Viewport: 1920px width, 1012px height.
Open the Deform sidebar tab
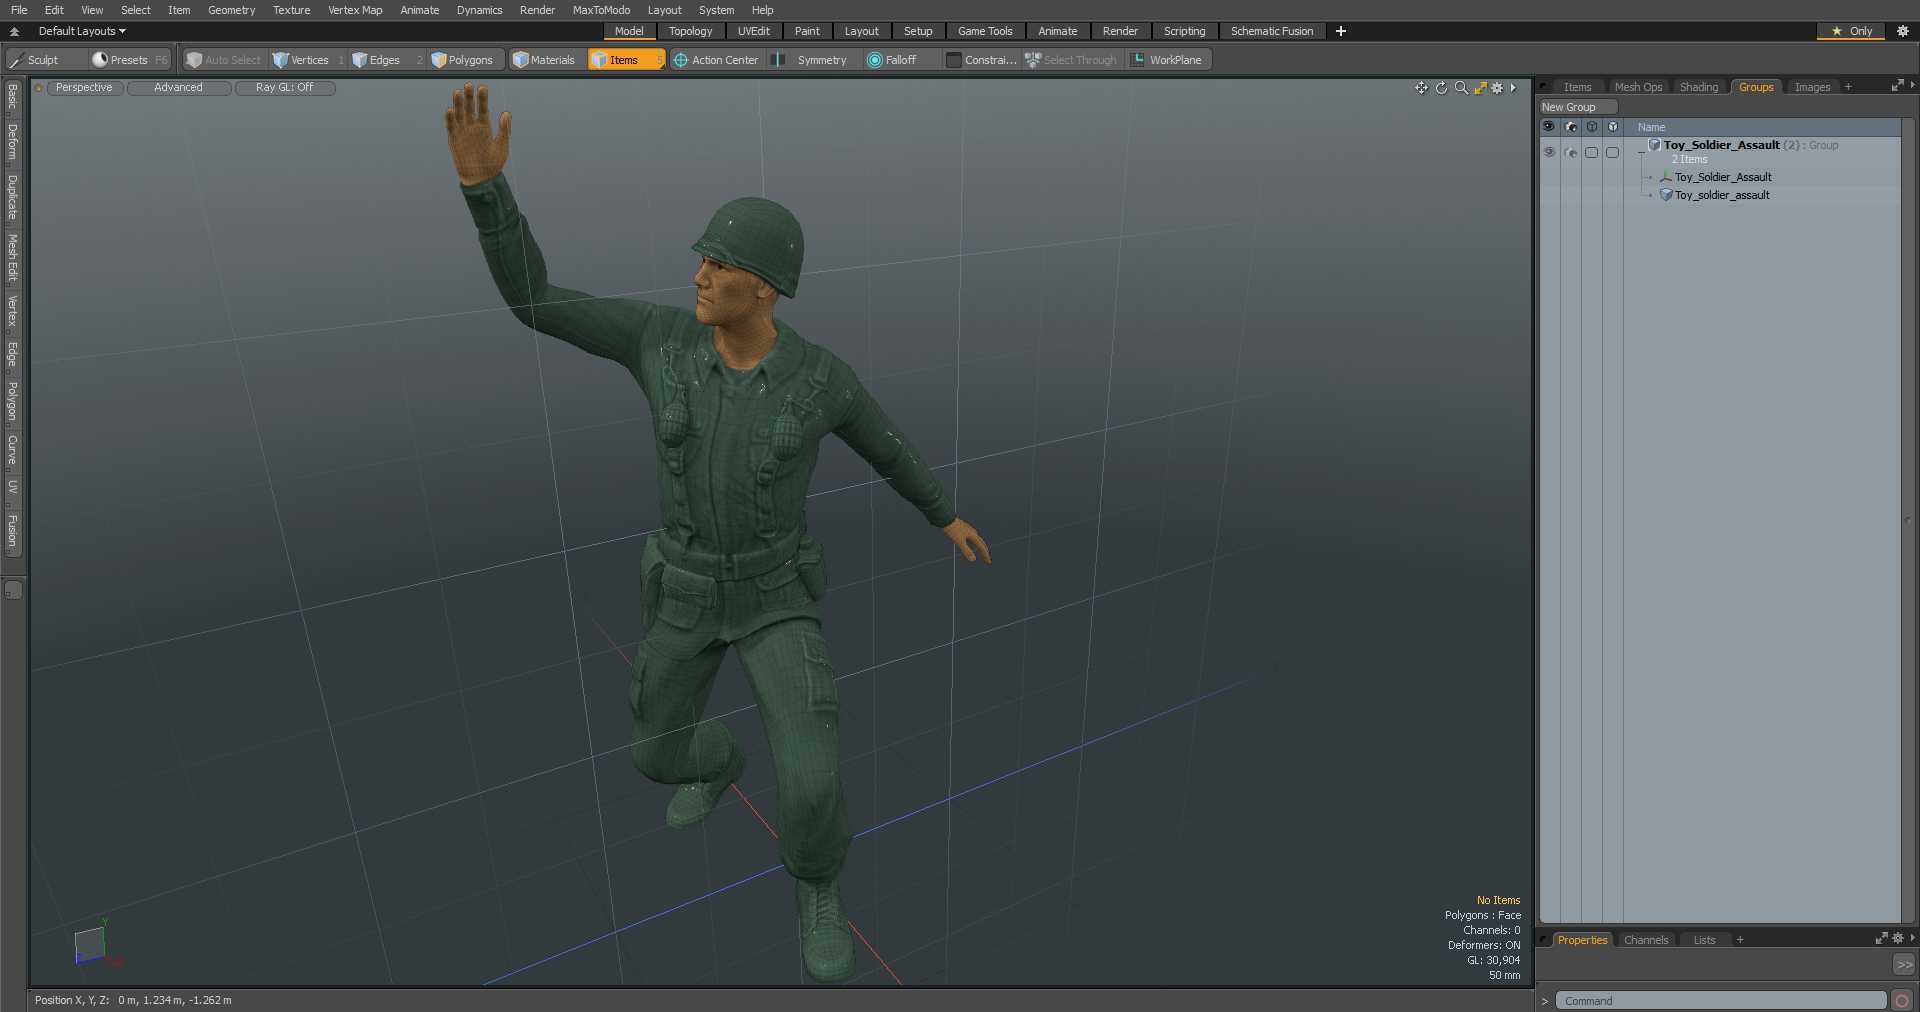click(x=12, y=142)
